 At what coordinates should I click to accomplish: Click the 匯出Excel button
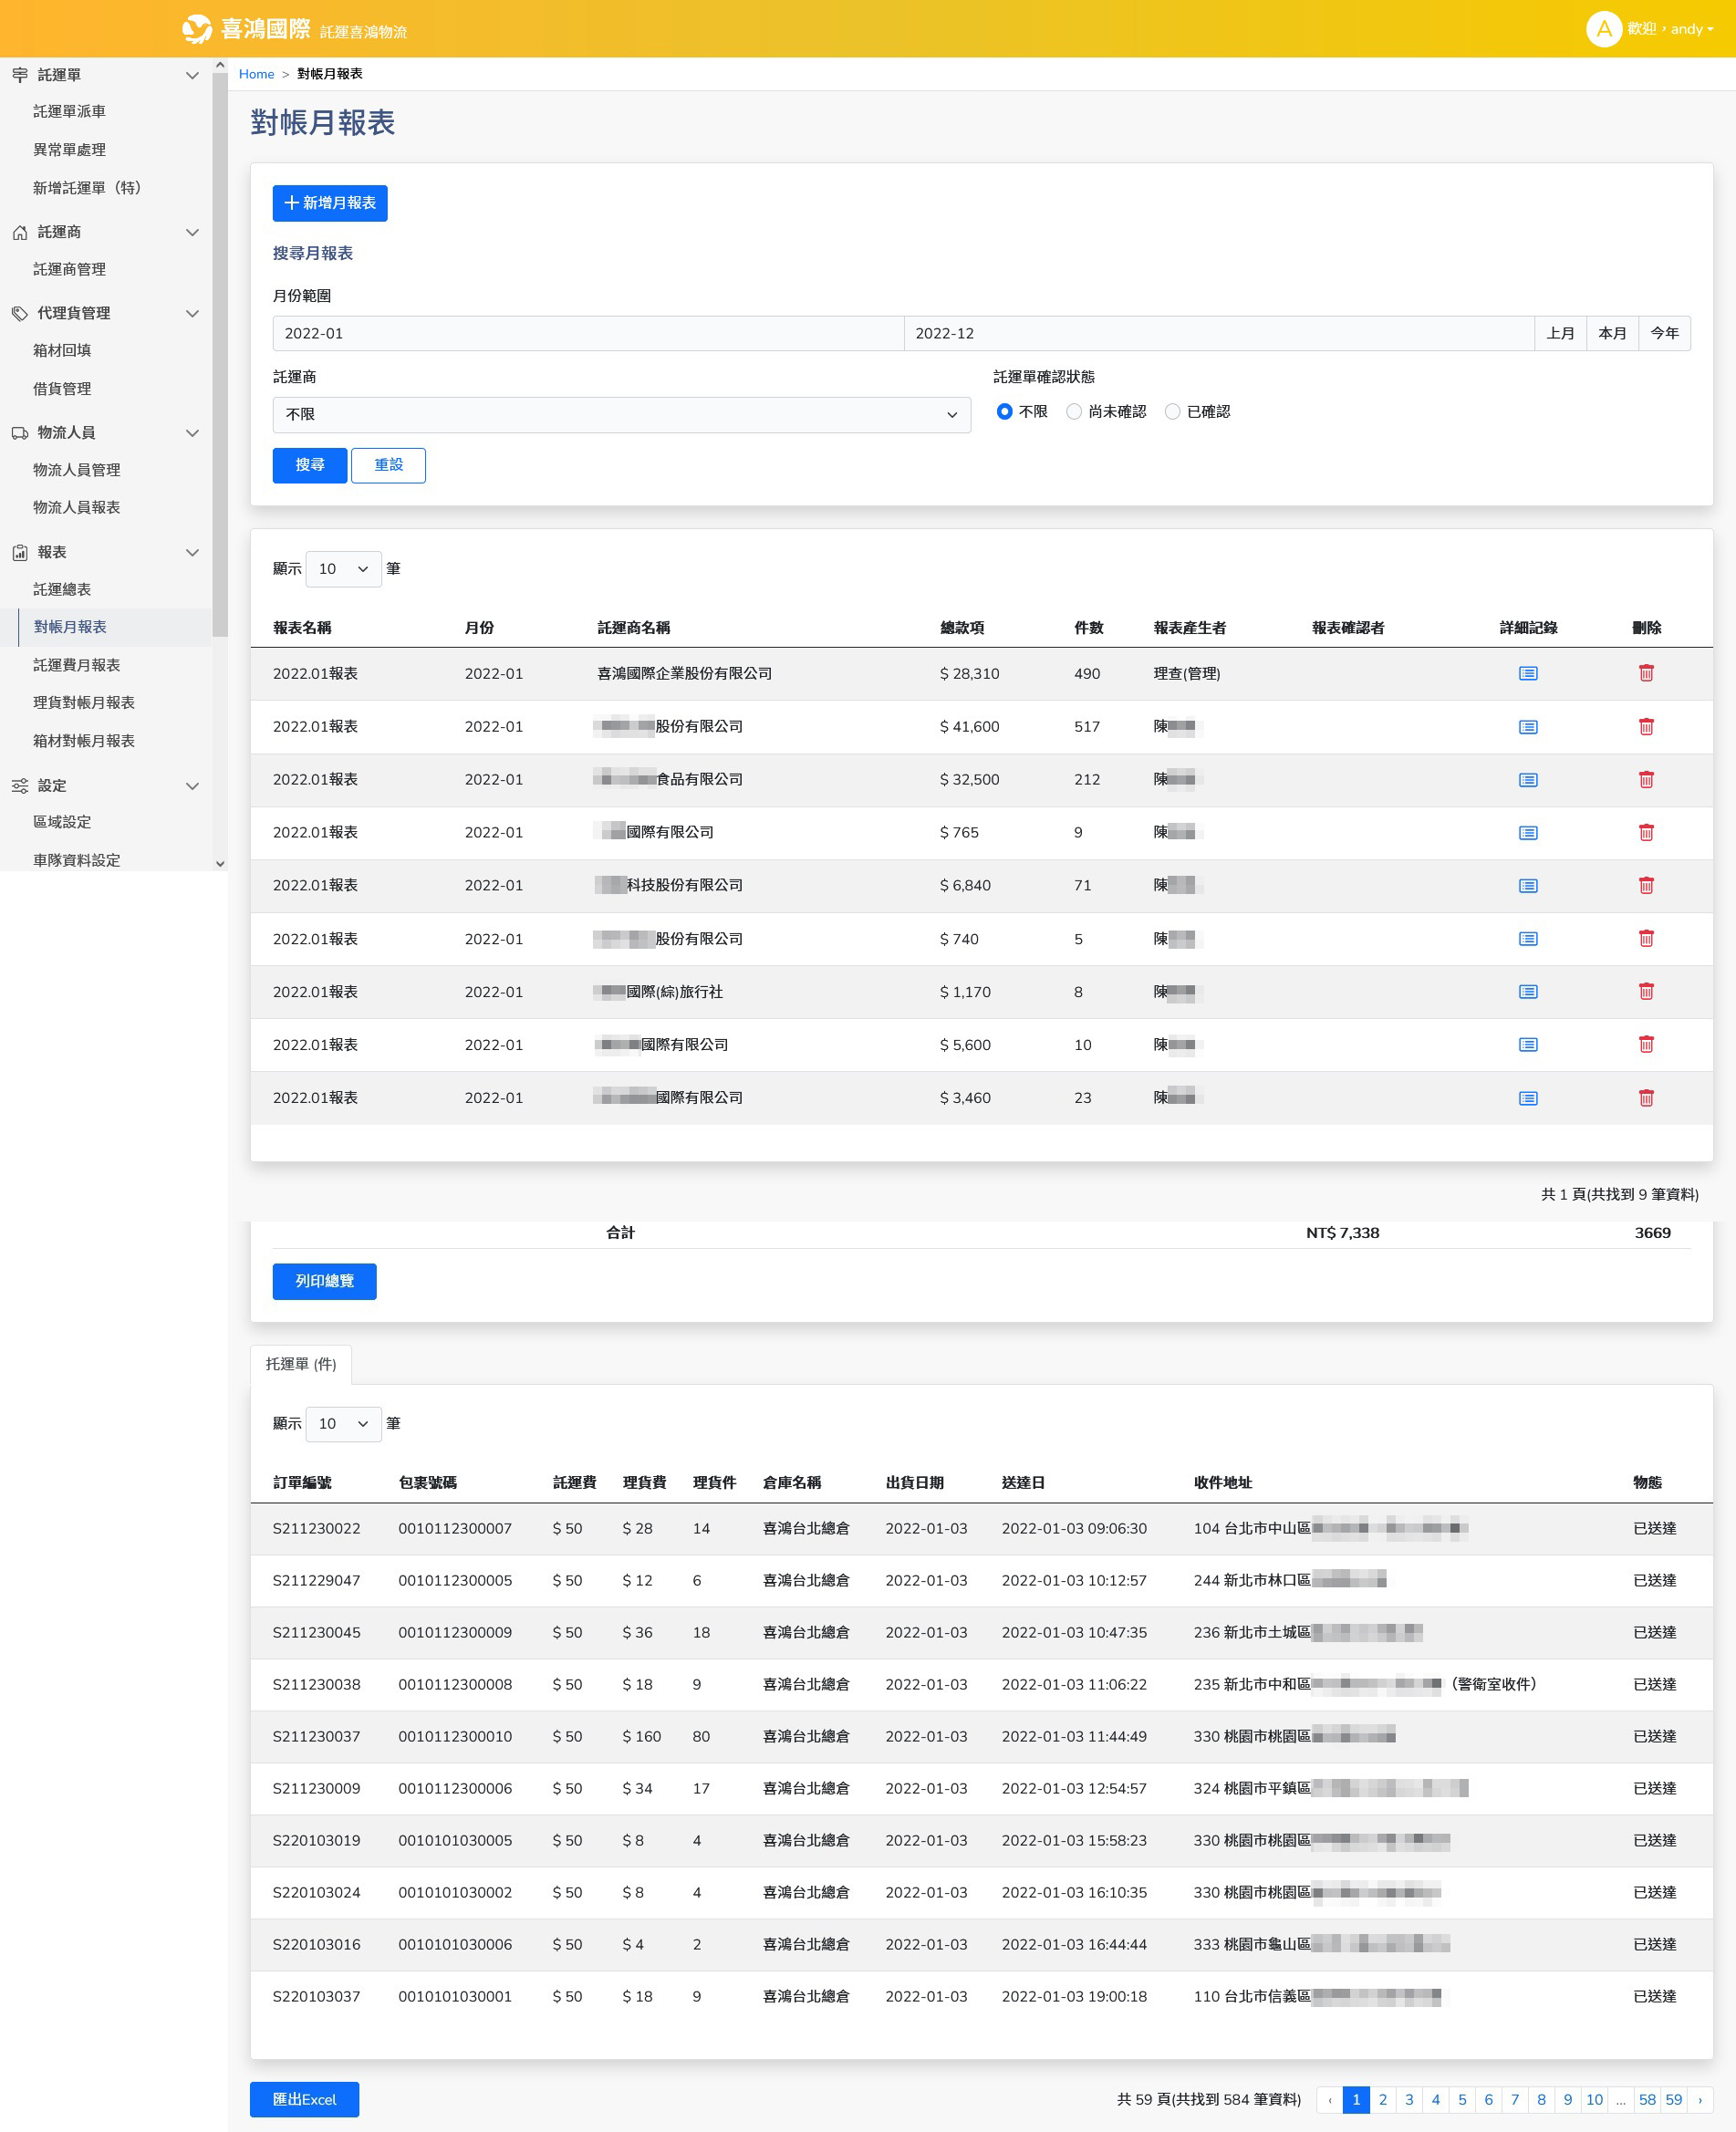[304, 2099]
